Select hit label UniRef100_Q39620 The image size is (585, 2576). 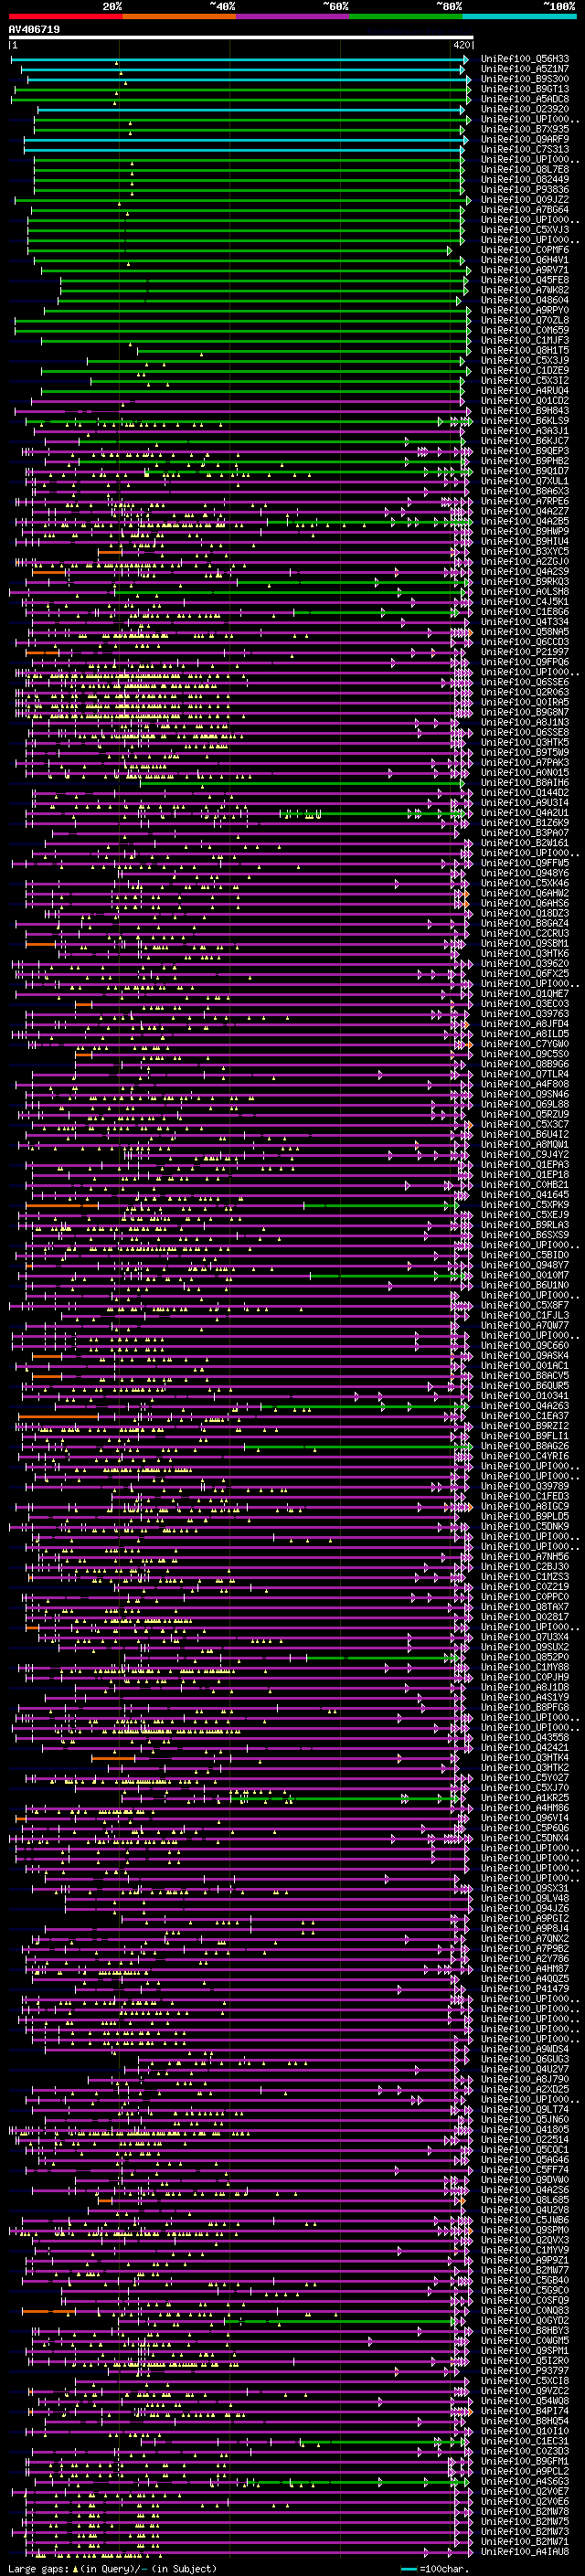[525, 963]
